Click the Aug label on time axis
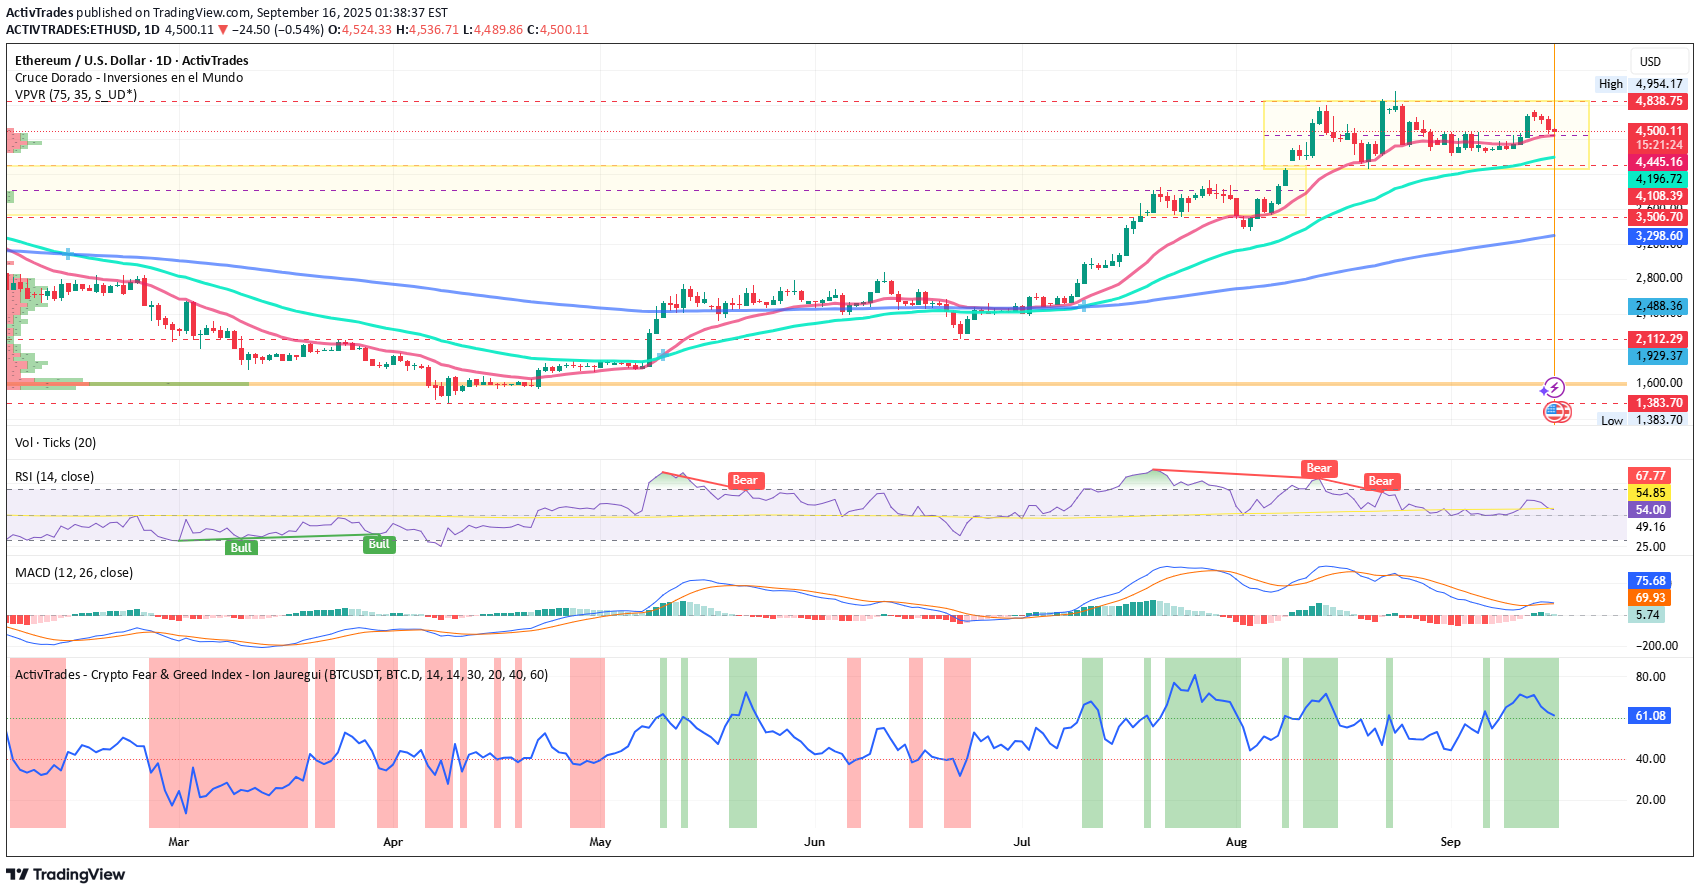This screenshot has height=893, width=1700. tap(1236, 842)
